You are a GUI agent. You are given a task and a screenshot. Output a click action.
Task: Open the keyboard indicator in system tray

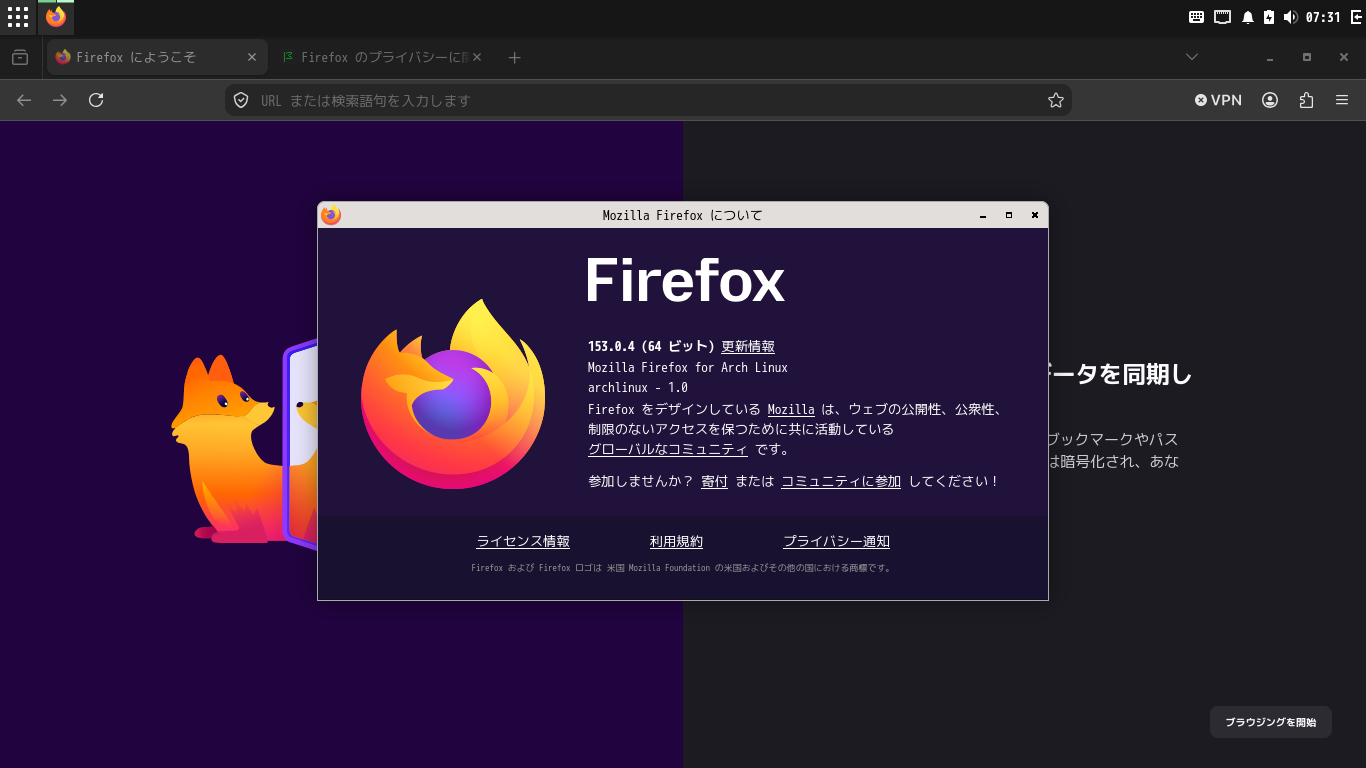point(1196,17)
